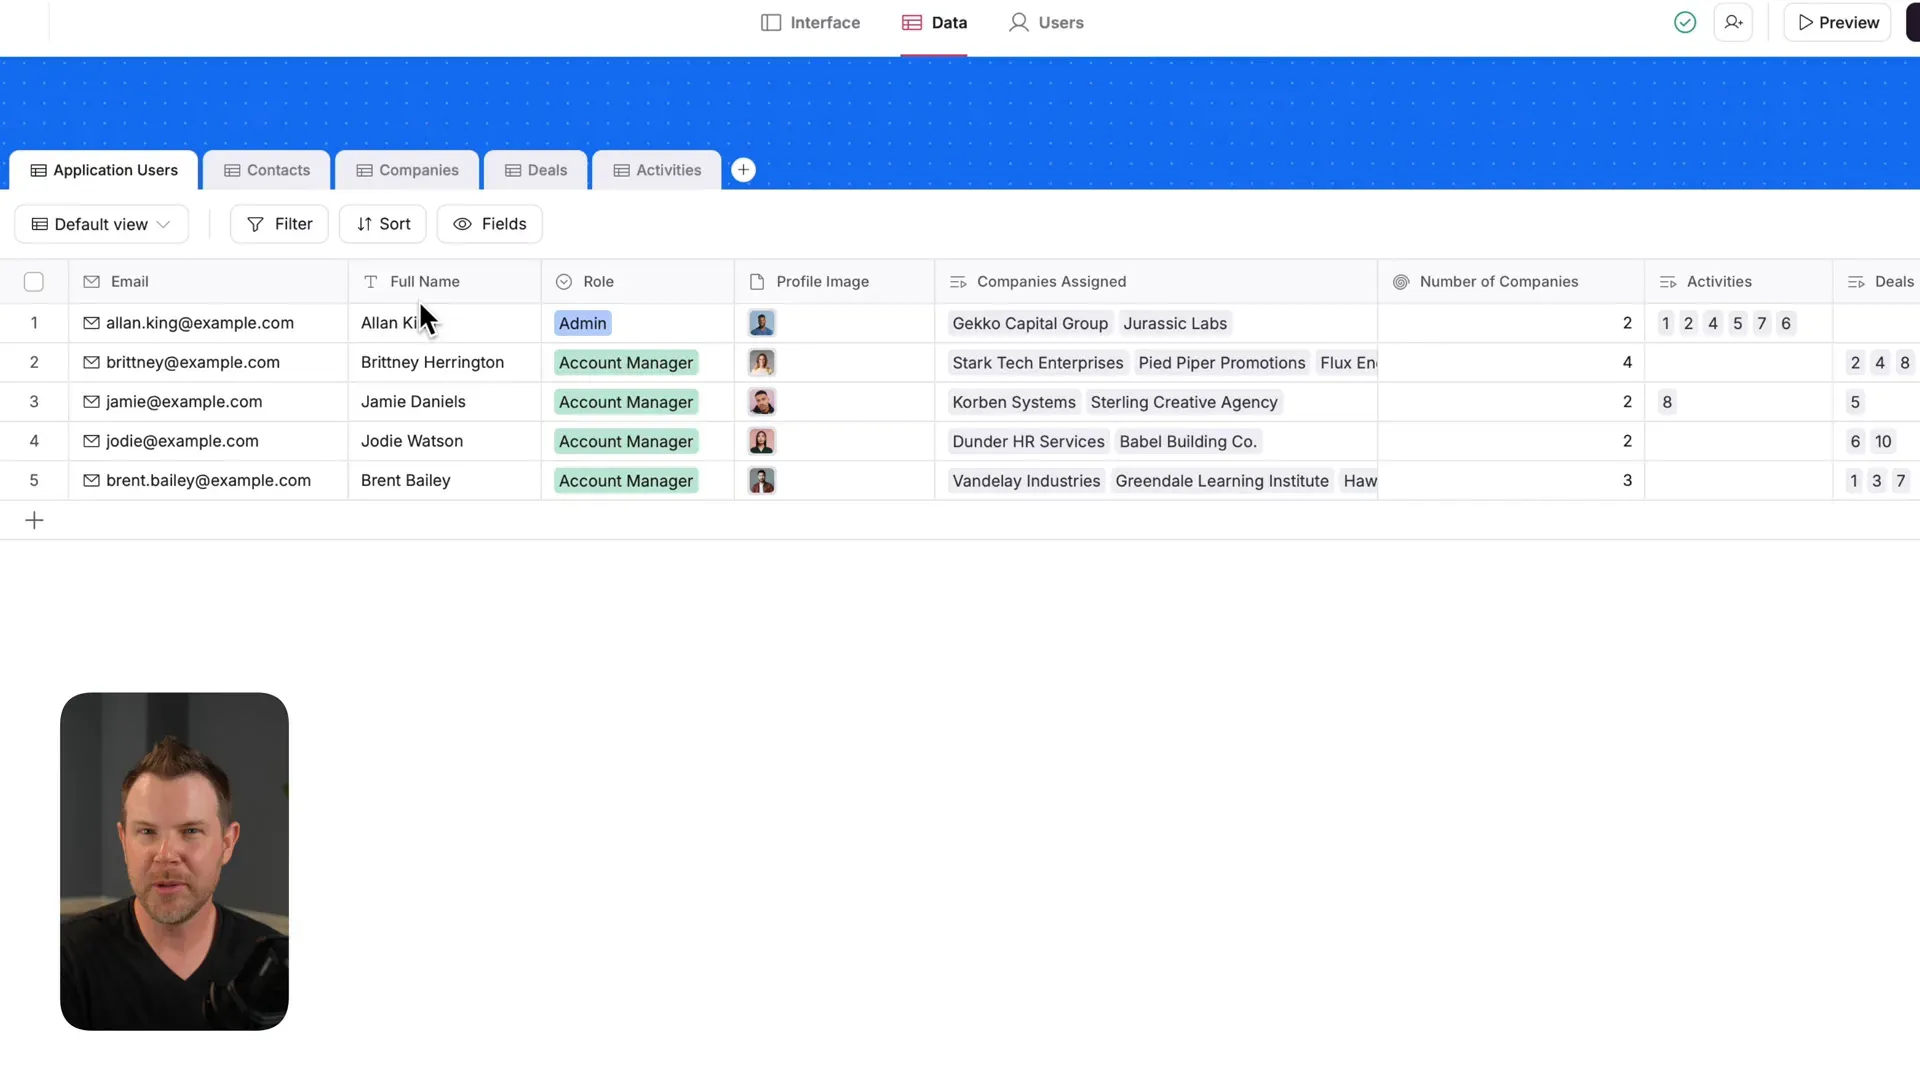Click the Pied Piper Promotions chip

(x=1222, y=363)
